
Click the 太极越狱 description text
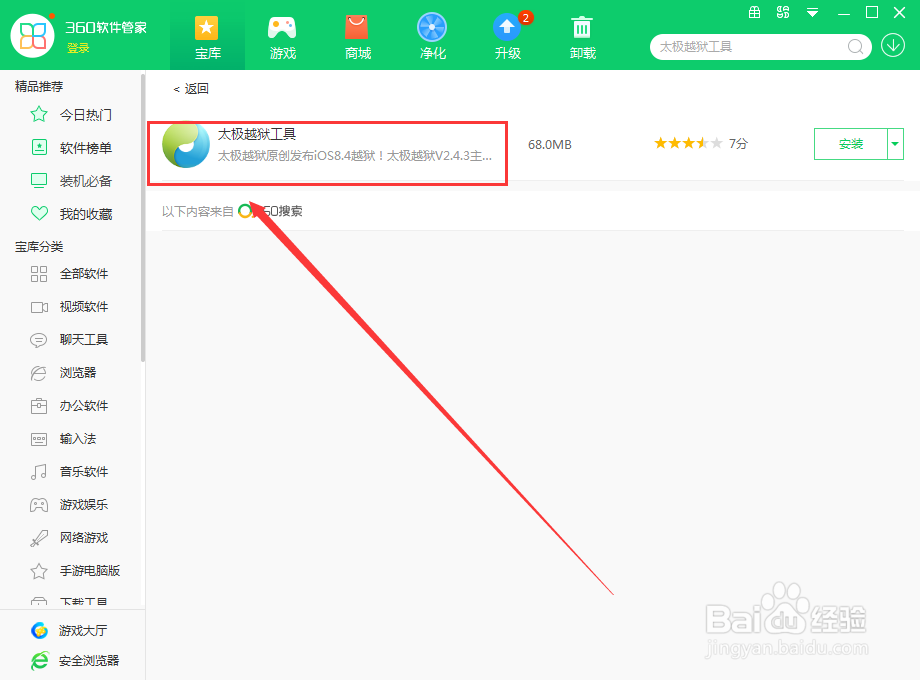click(x=355, y=155)
